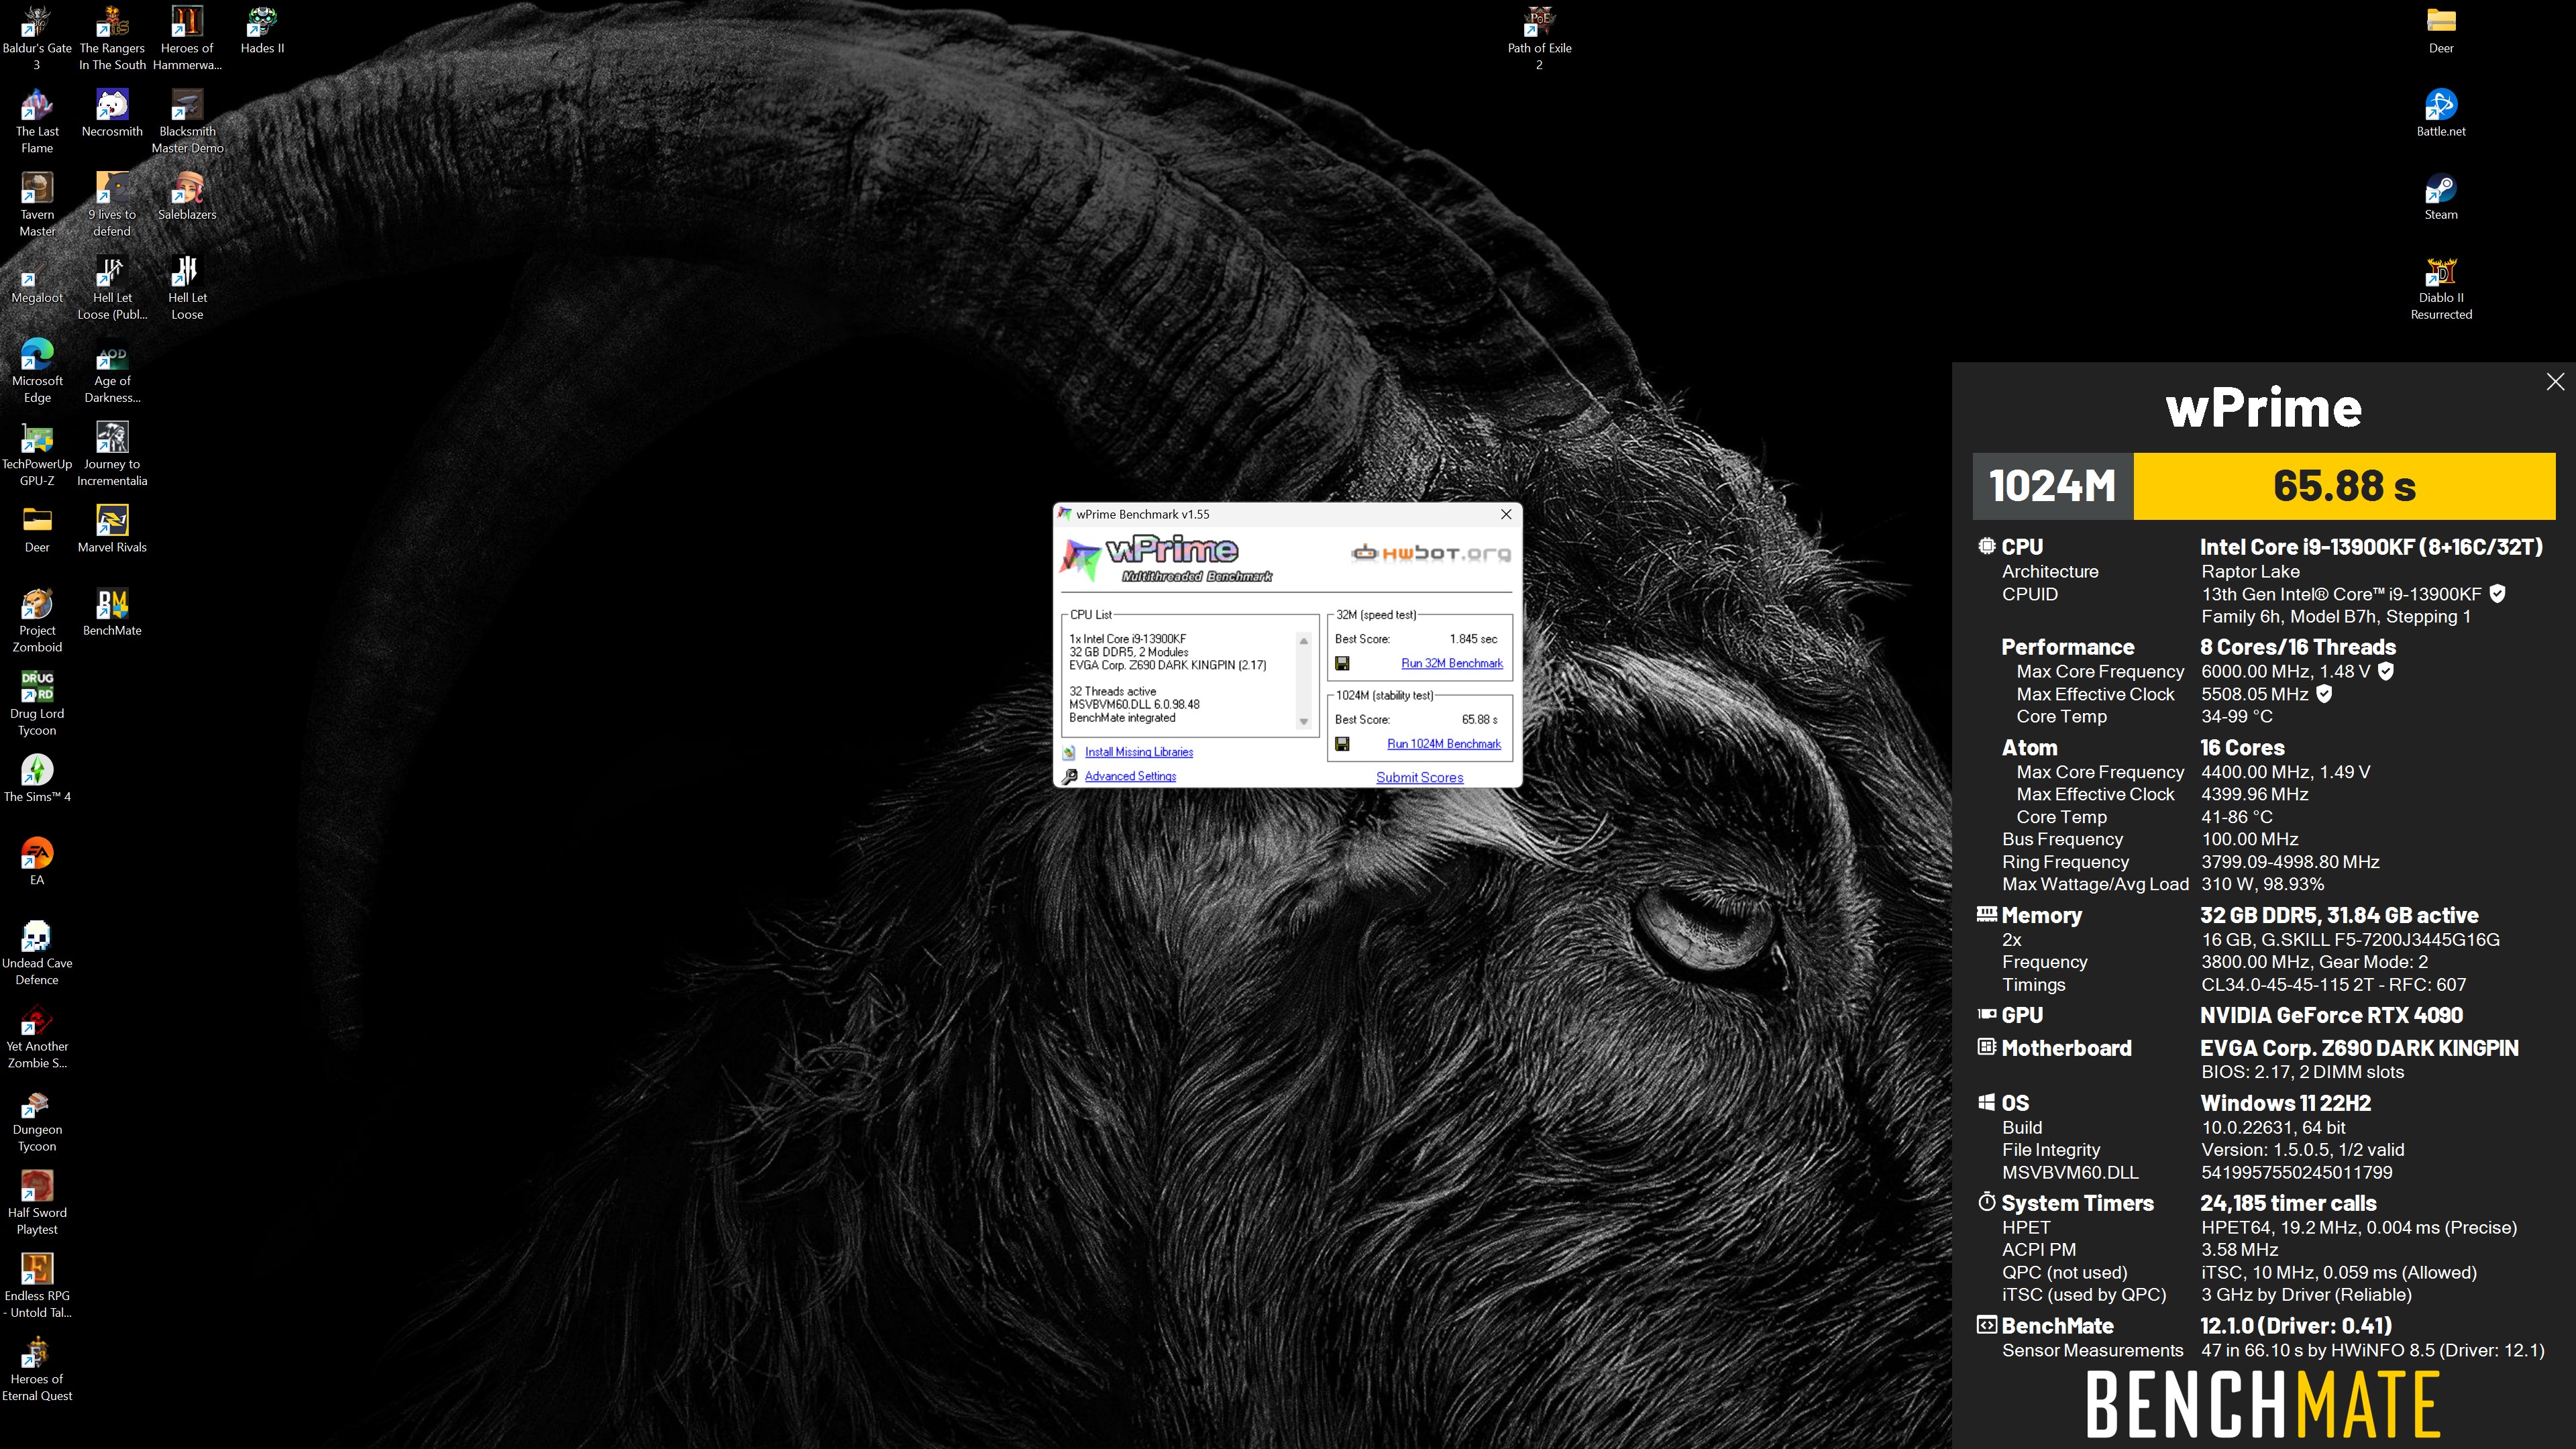Viewport: 2576px width, 1449px height.
Task: Select Endless RPG - Untold Tal... icon
Action: (x=37, y=1284)
